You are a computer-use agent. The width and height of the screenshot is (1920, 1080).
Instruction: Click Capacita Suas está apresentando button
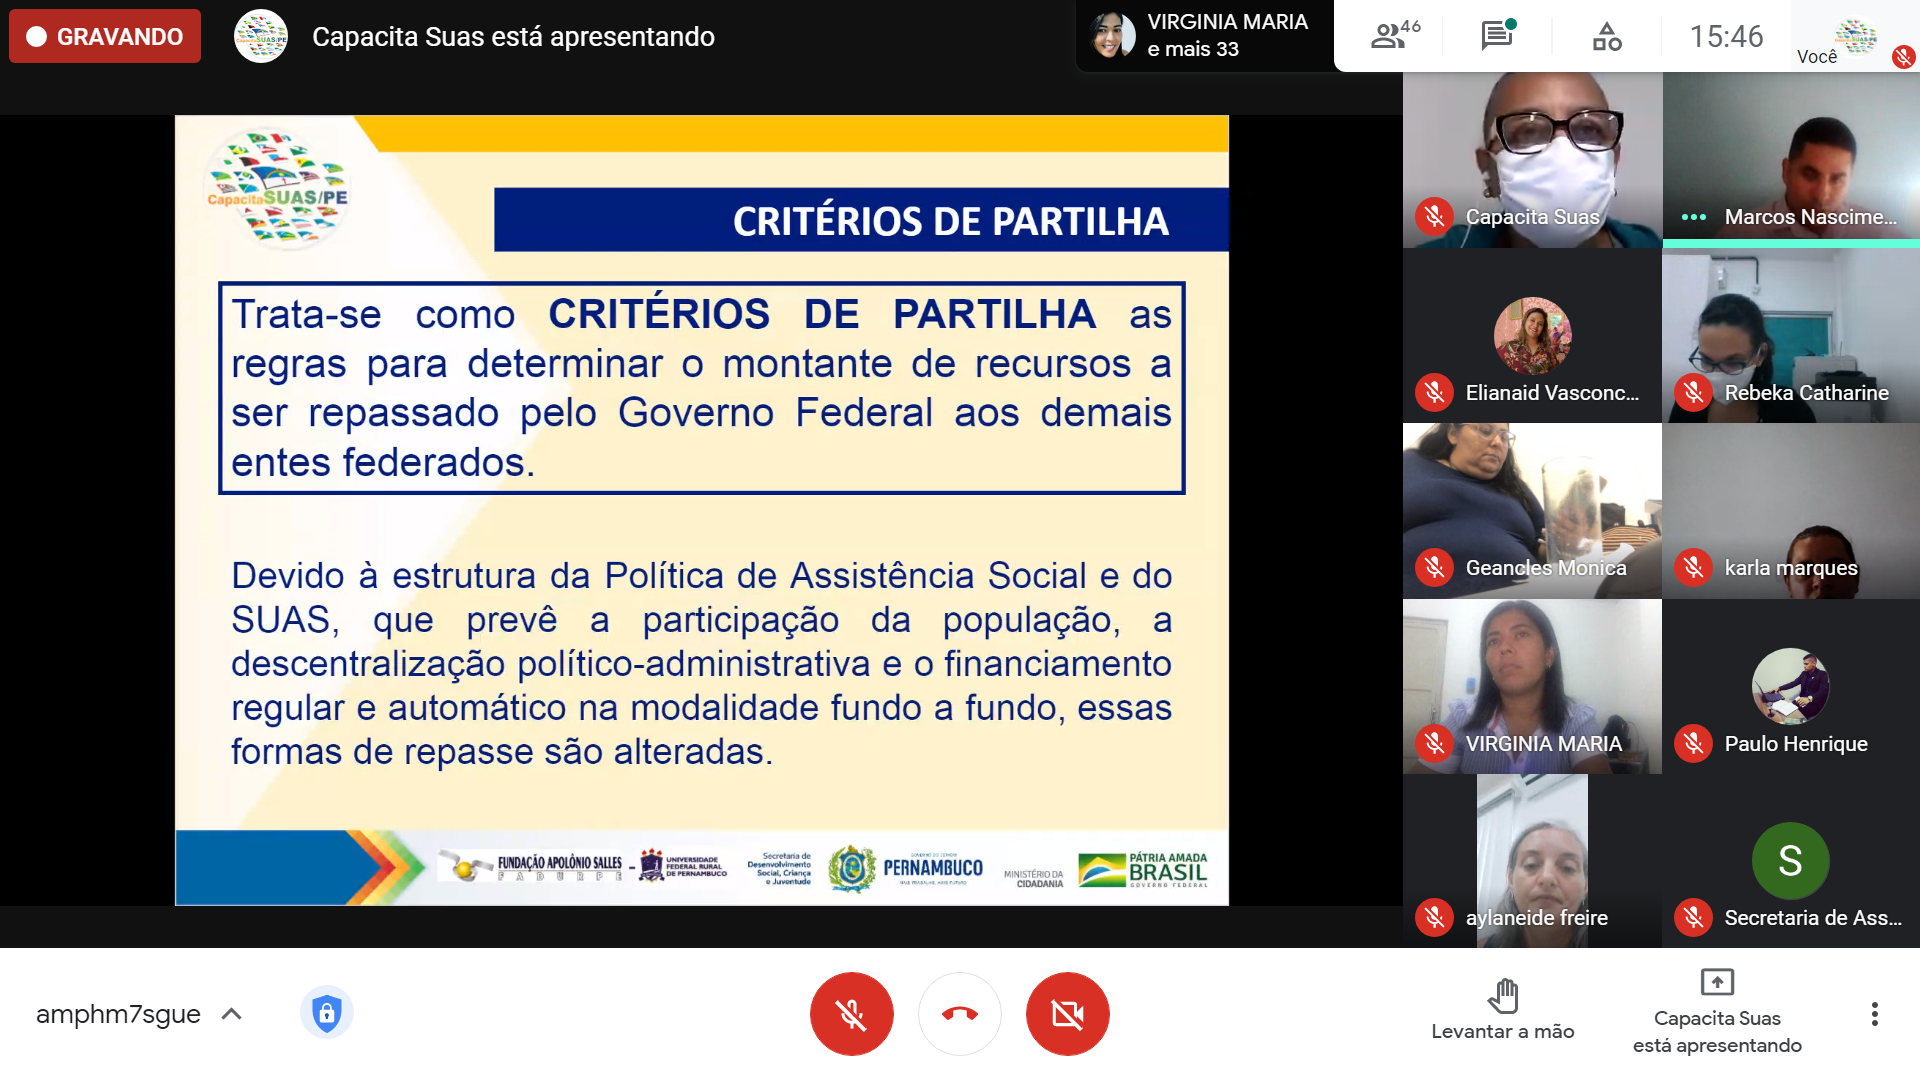[1717, 1010]
